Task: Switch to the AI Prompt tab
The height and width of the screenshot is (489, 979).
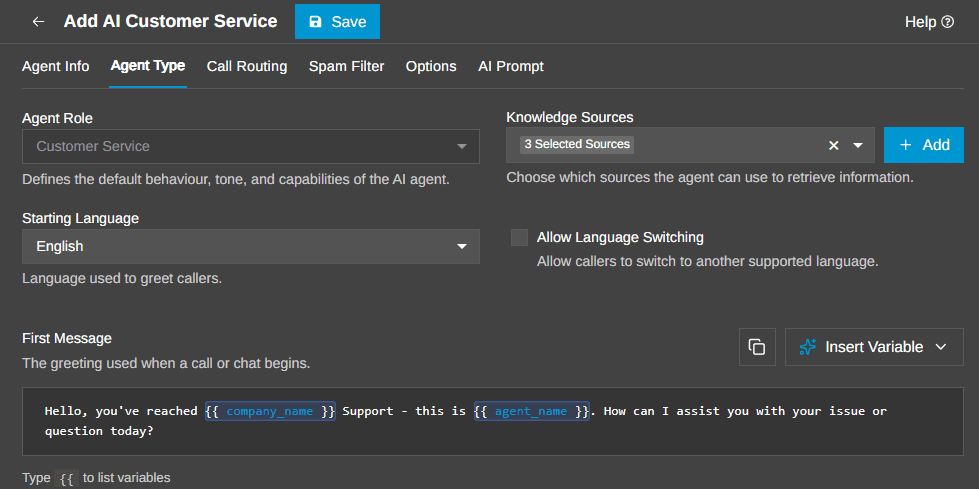Action: (511, 66)
